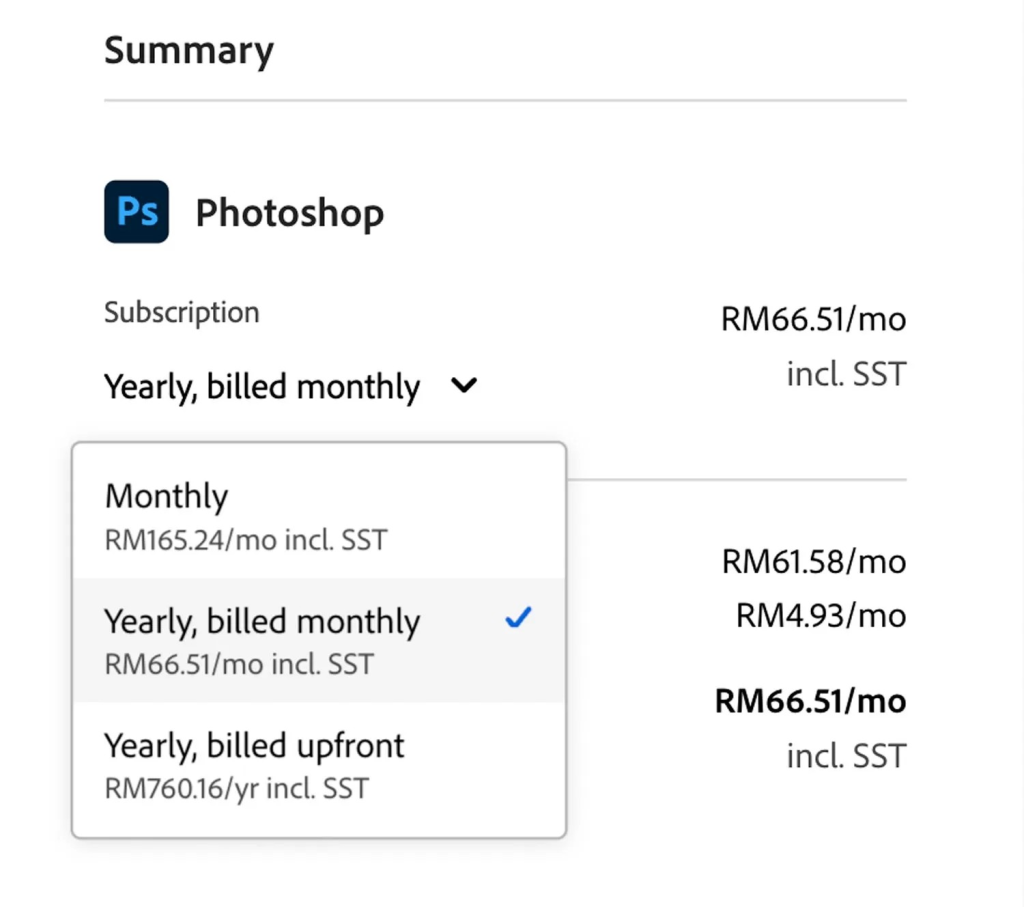Click the bold RM66.51/mo total price
Image resolution: width=1024 pixels, height=907 pixels.
[810, 701]
